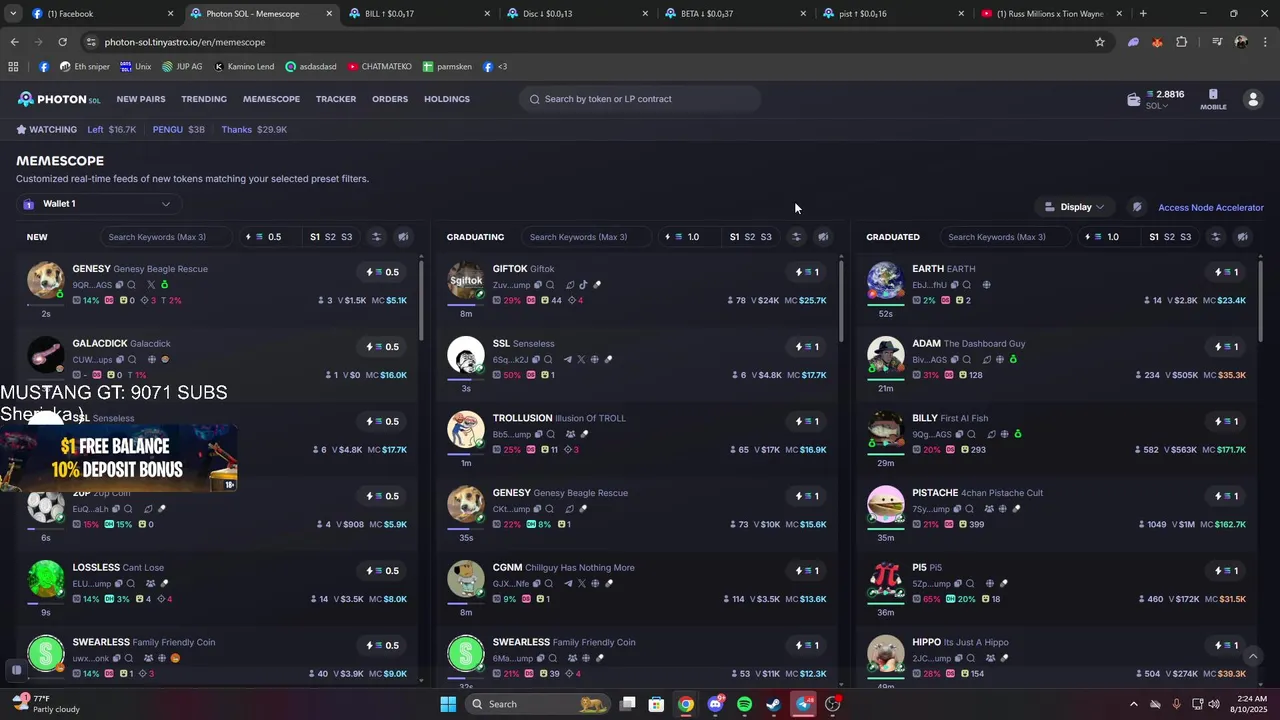Reload the browser page

click(62, 42)
